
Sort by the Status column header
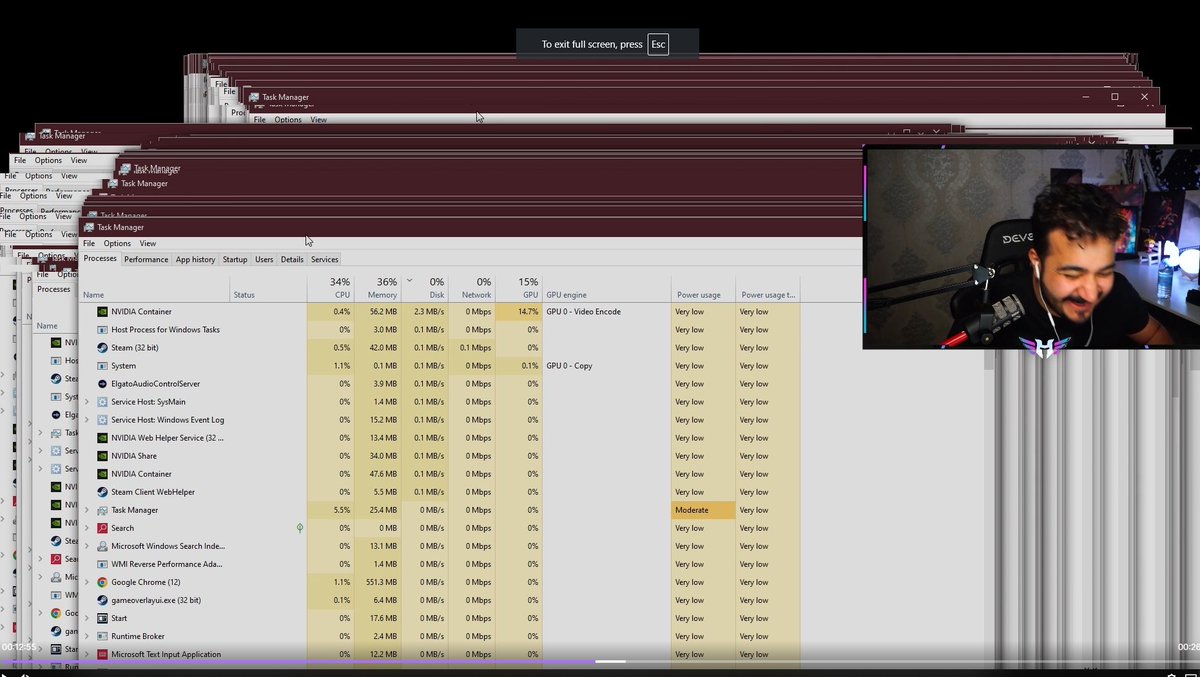[x=268, y=288]
